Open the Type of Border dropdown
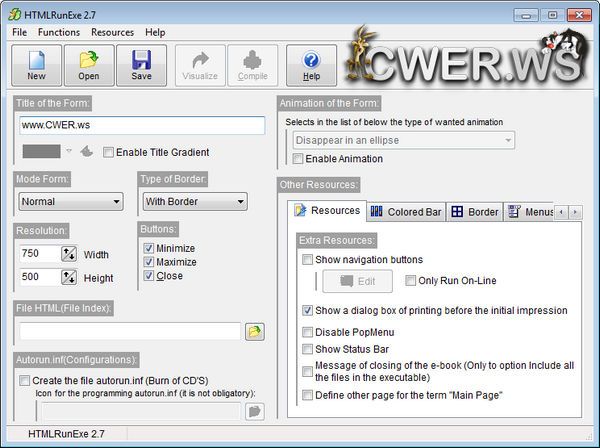The width and height of the screenshot is (600, 448). coord(195,201)
